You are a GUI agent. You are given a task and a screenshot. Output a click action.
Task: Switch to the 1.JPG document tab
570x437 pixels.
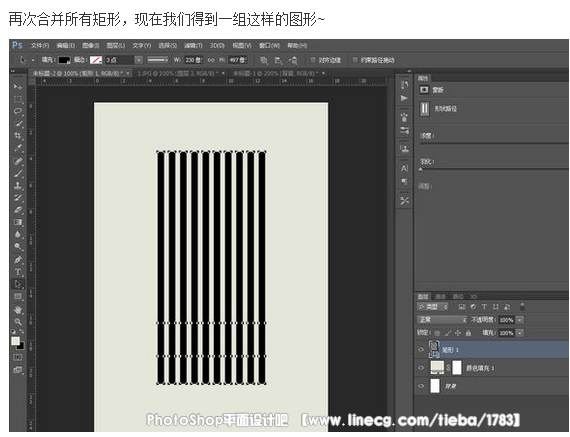click(177, 73)
